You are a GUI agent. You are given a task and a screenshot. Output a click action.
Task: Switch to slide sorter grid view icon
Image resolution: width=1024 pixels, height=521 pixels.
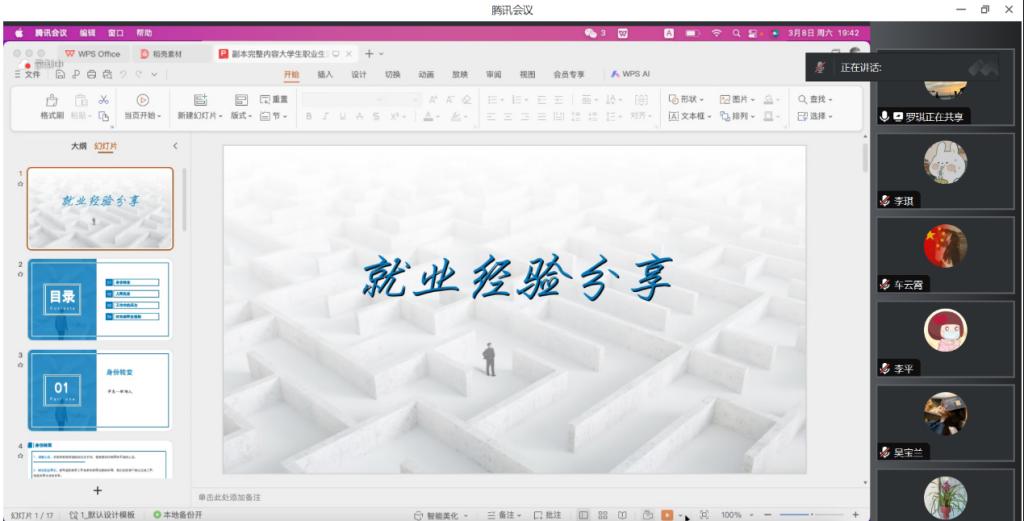(603, 515)
